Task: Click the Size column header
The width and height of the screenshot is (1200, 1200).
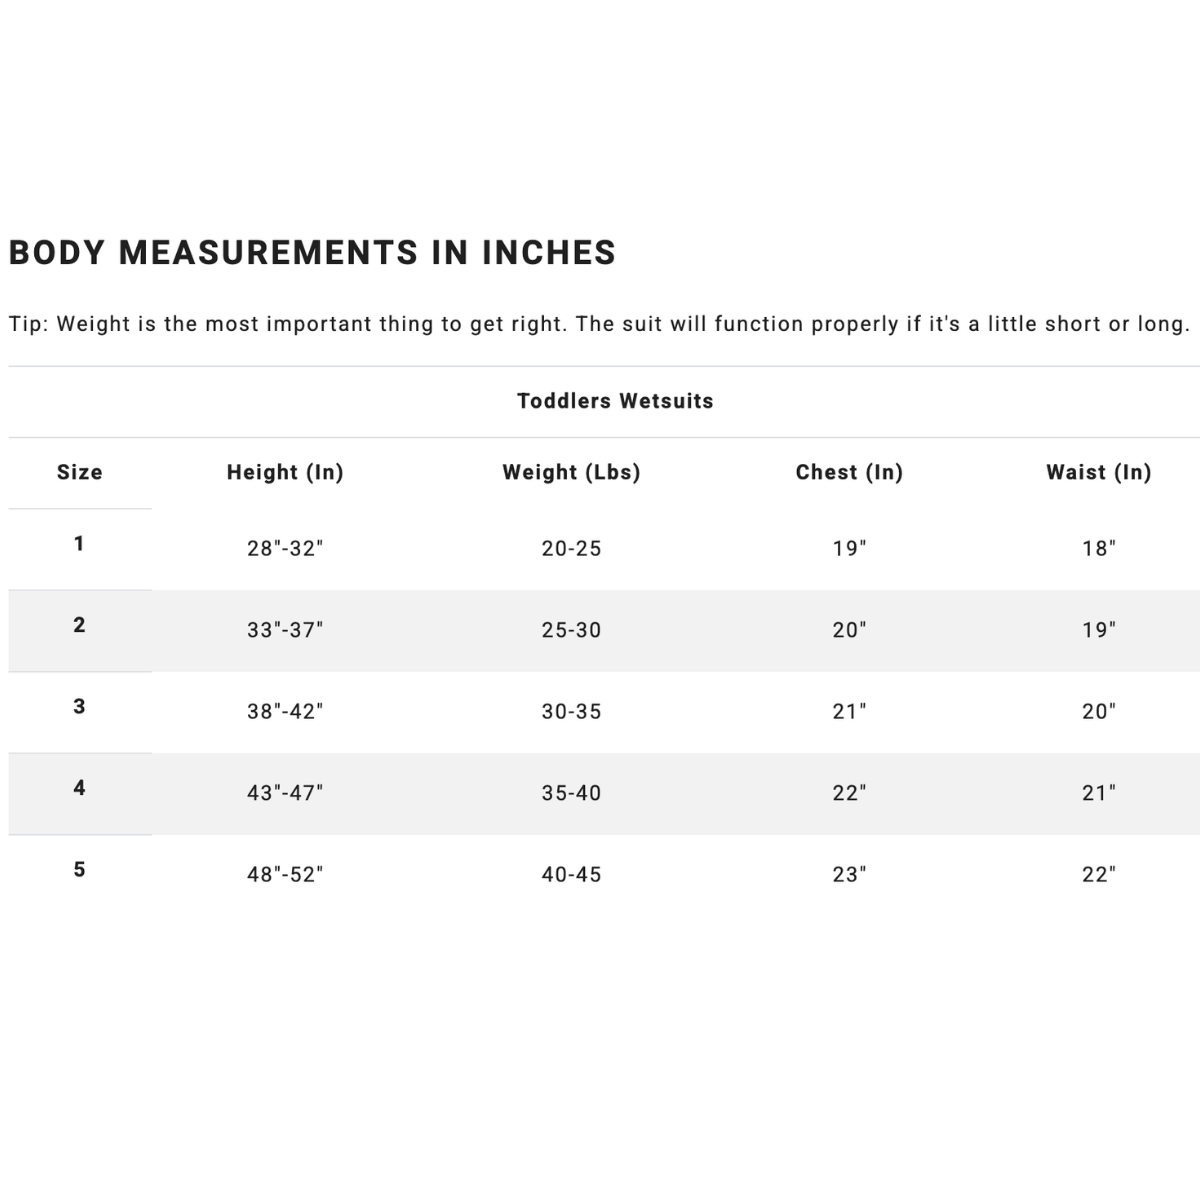Action: tap(80, 472)
